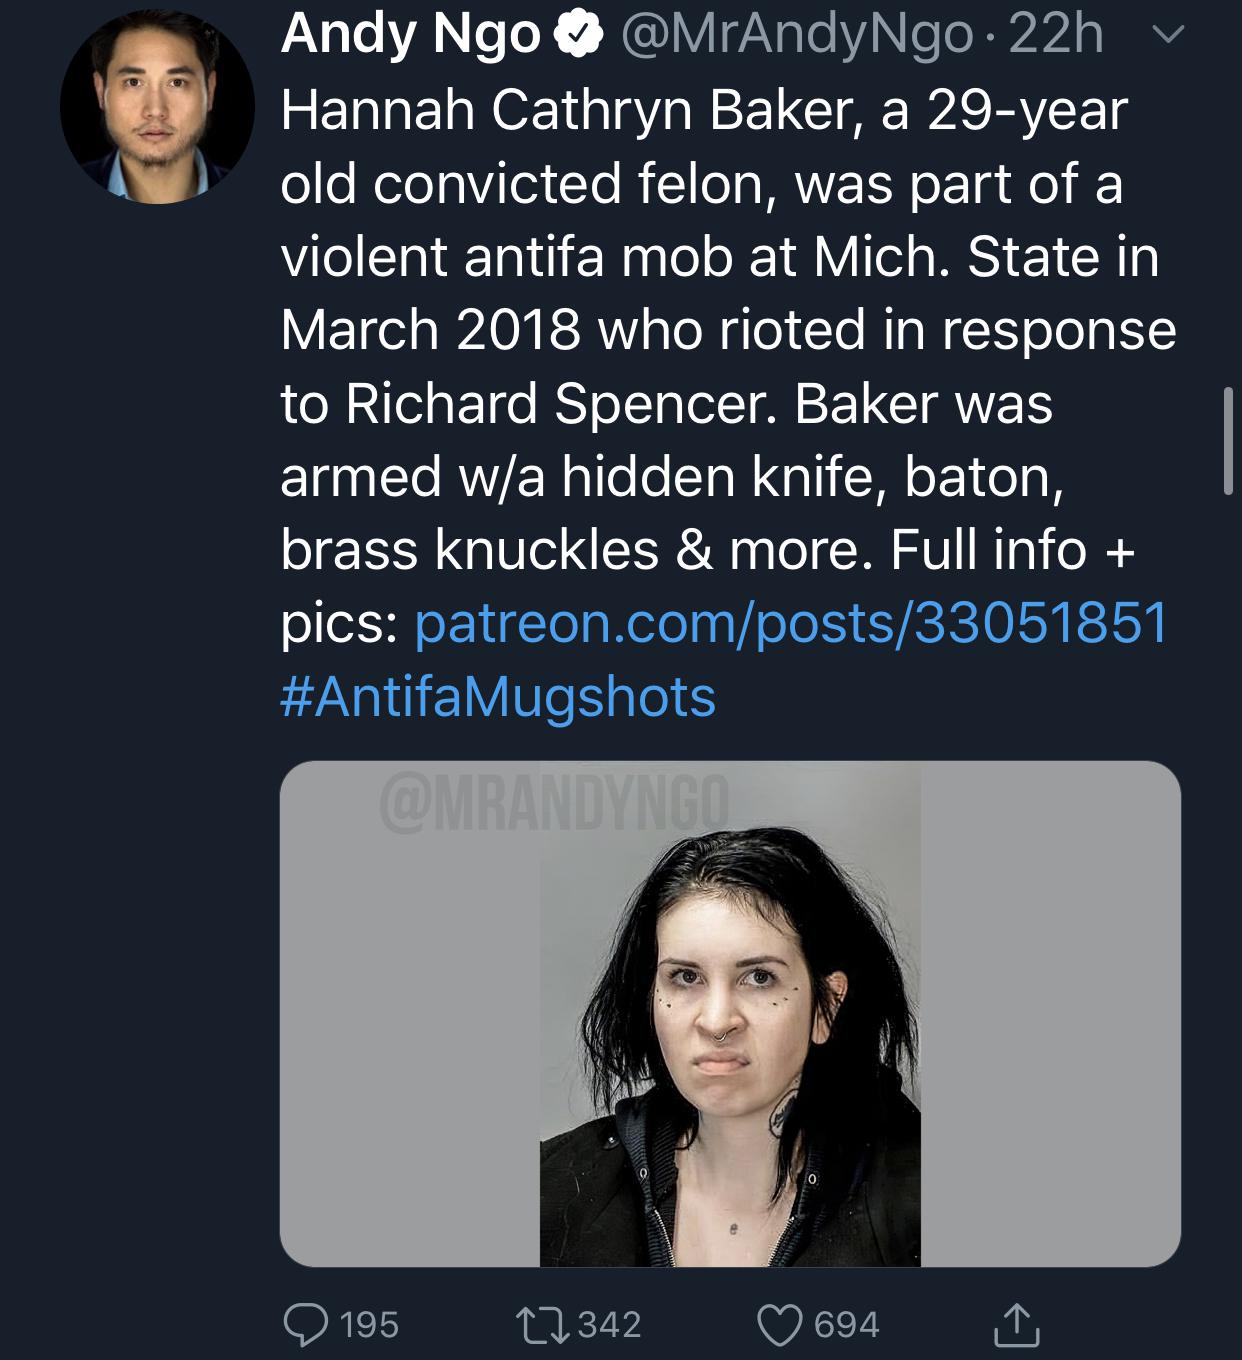Click the 22h timestamp

click(x=1056, y=36)
